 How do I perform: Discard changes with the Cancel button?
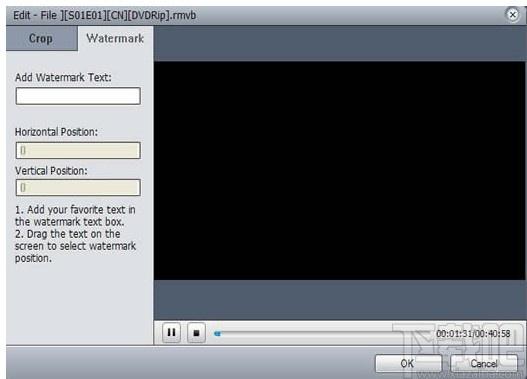point(484,363)
